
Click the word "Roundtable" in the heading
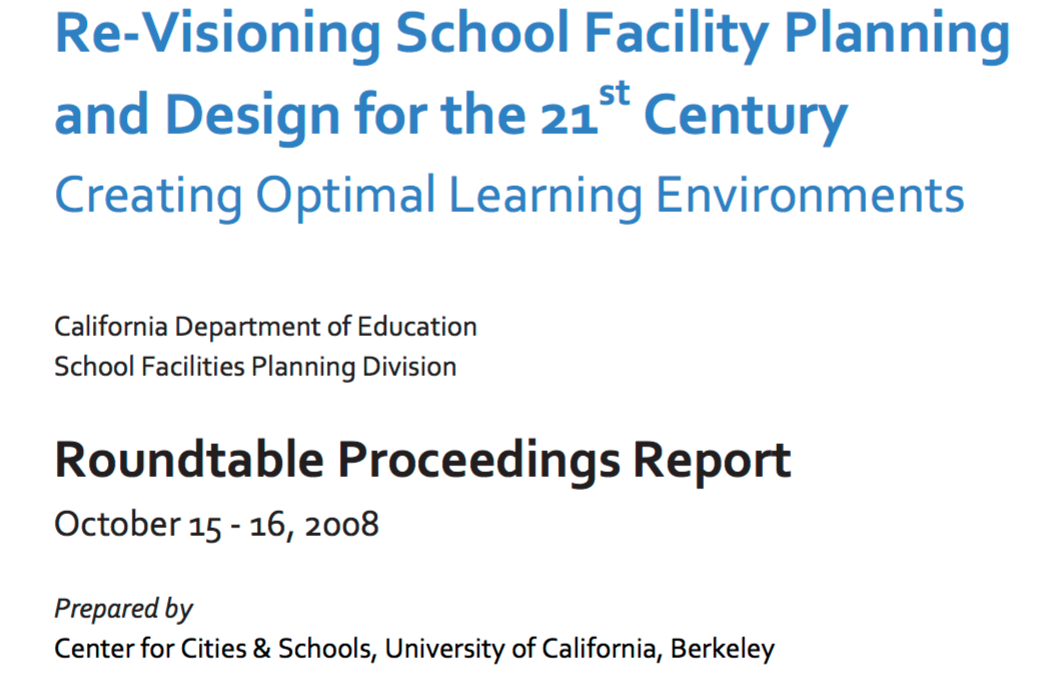(189, 461)
